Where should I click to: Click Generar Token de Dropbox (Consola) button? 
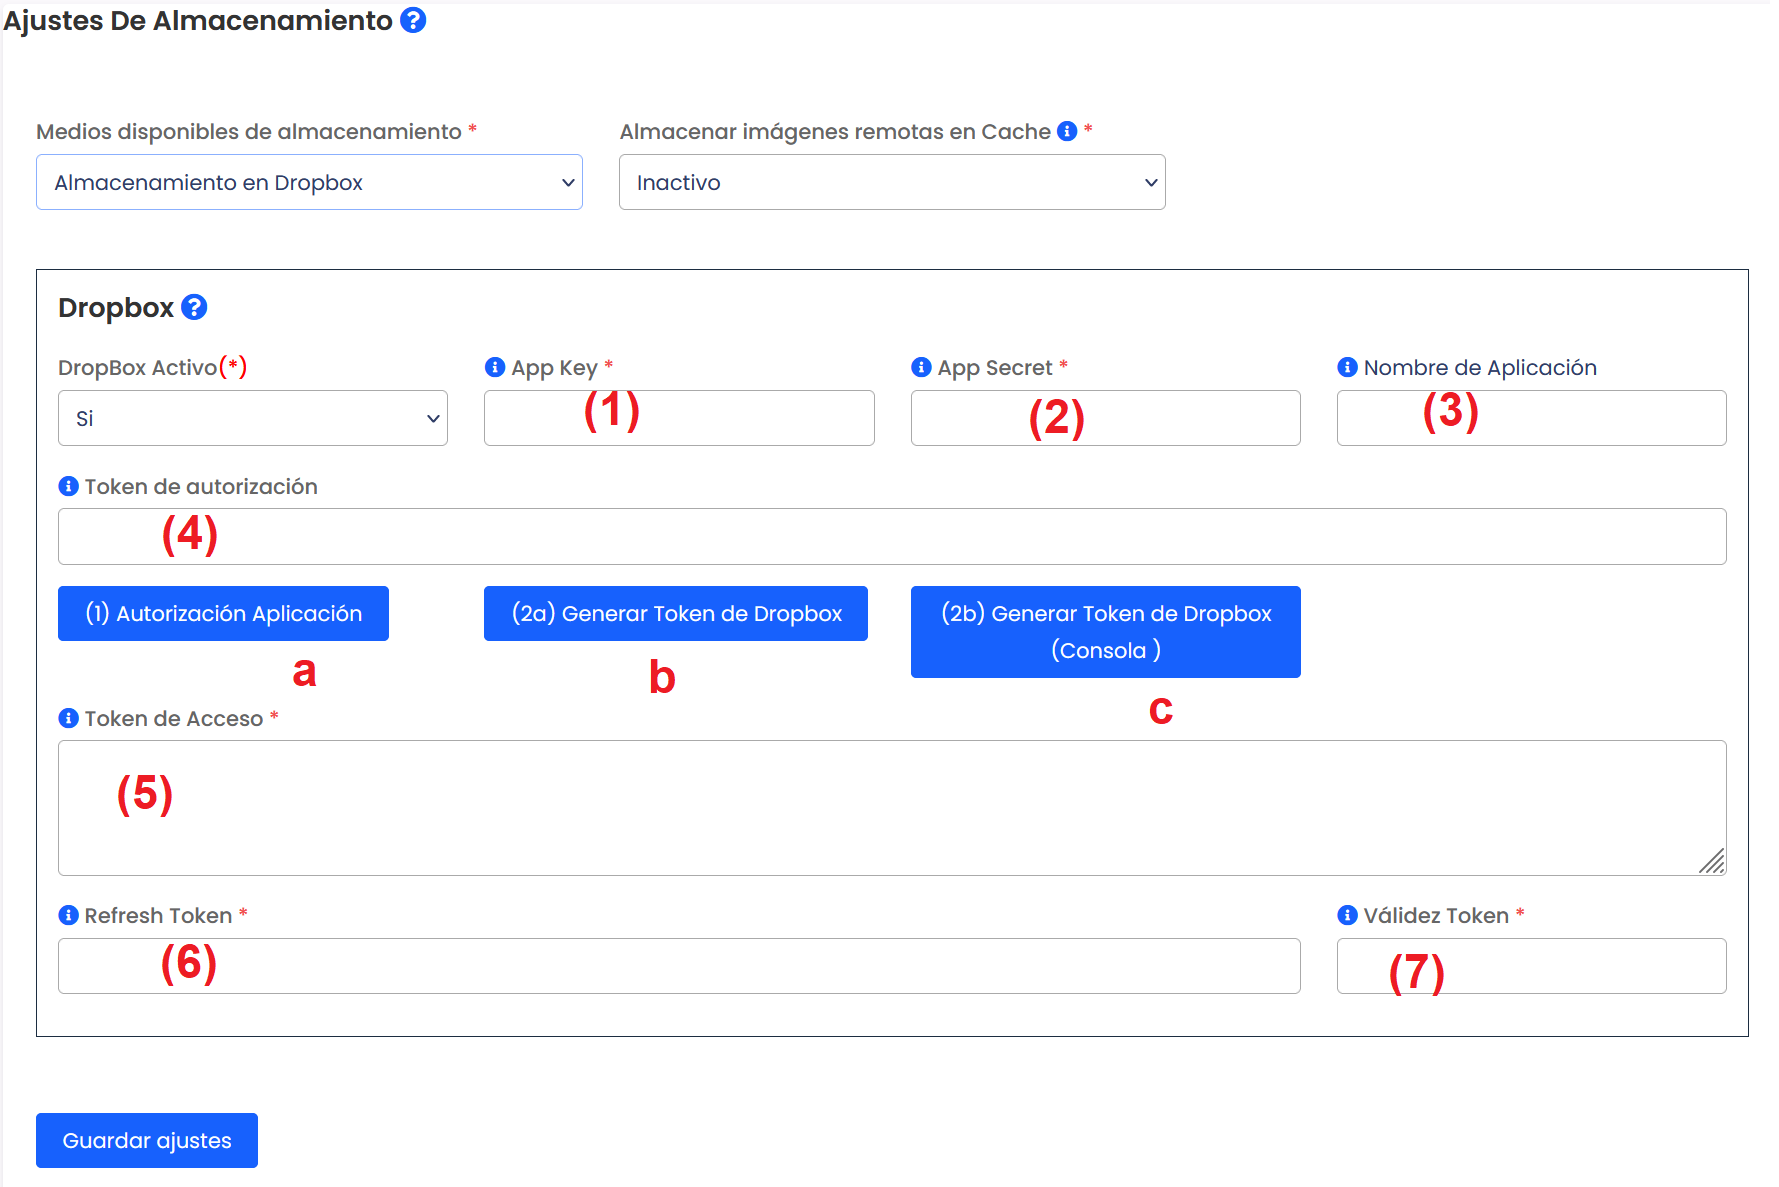pyautogui.click(x=1105, y=631)
